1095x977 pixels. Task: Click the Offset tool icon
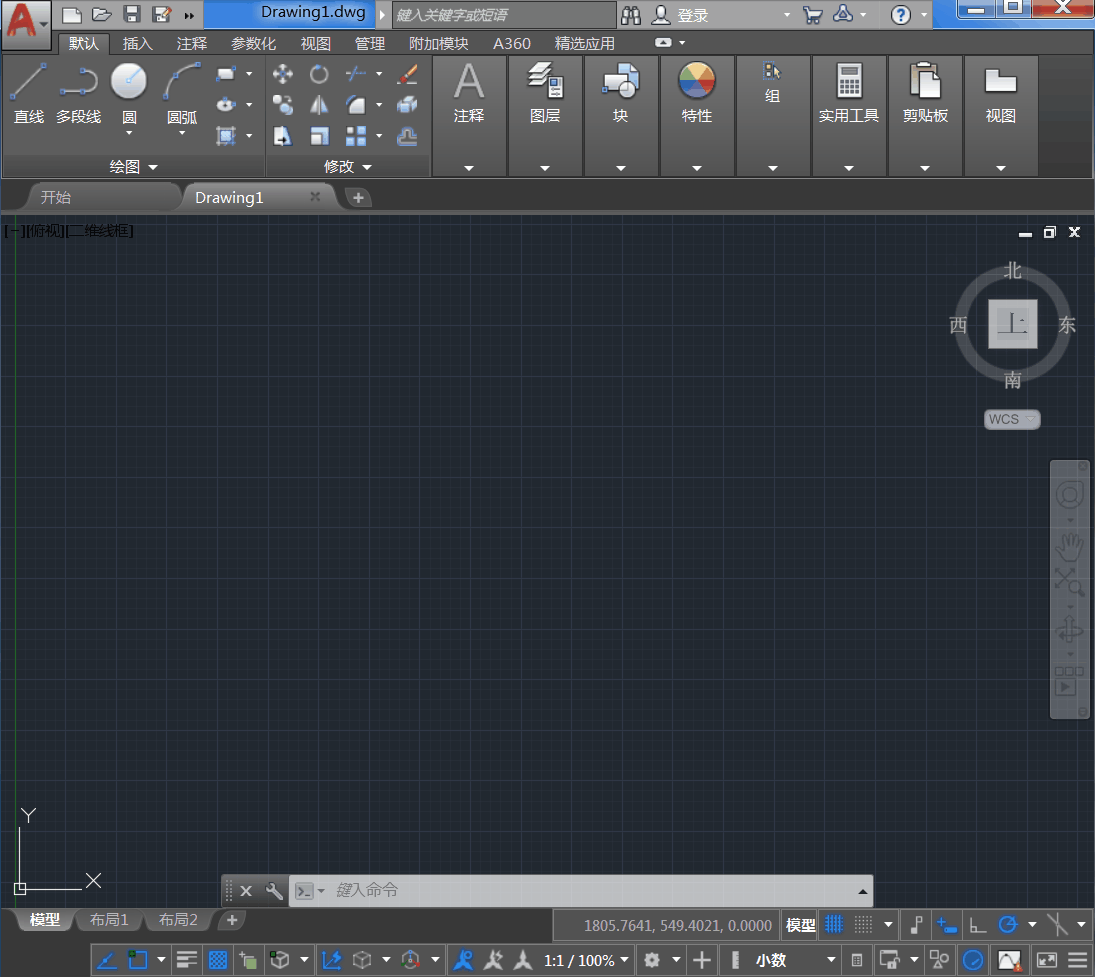pyautogui.click(x=407, y=135)
